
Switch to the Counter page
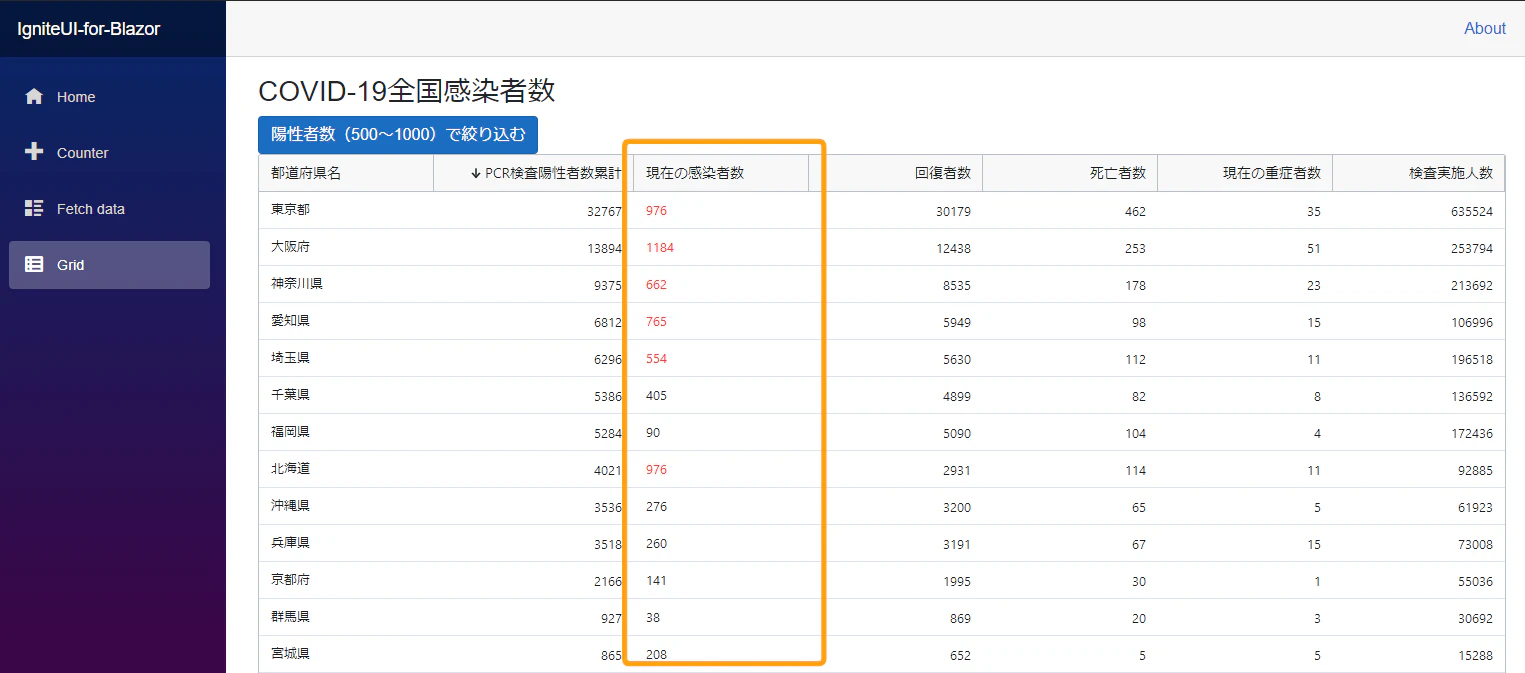83,152
